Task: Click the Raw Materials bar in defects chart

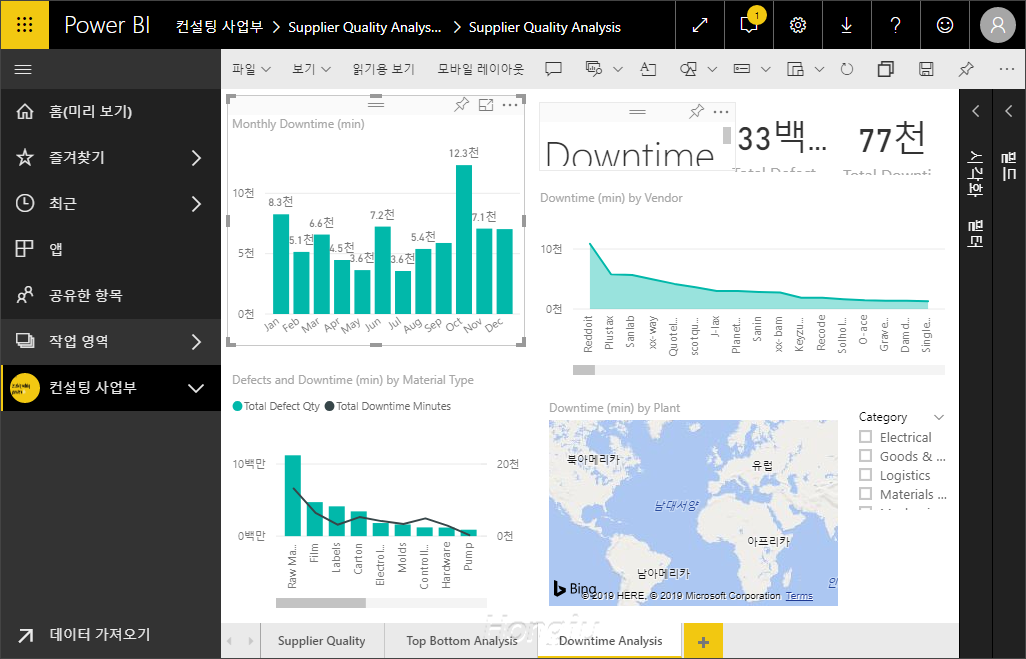Action: pos(292,495)
